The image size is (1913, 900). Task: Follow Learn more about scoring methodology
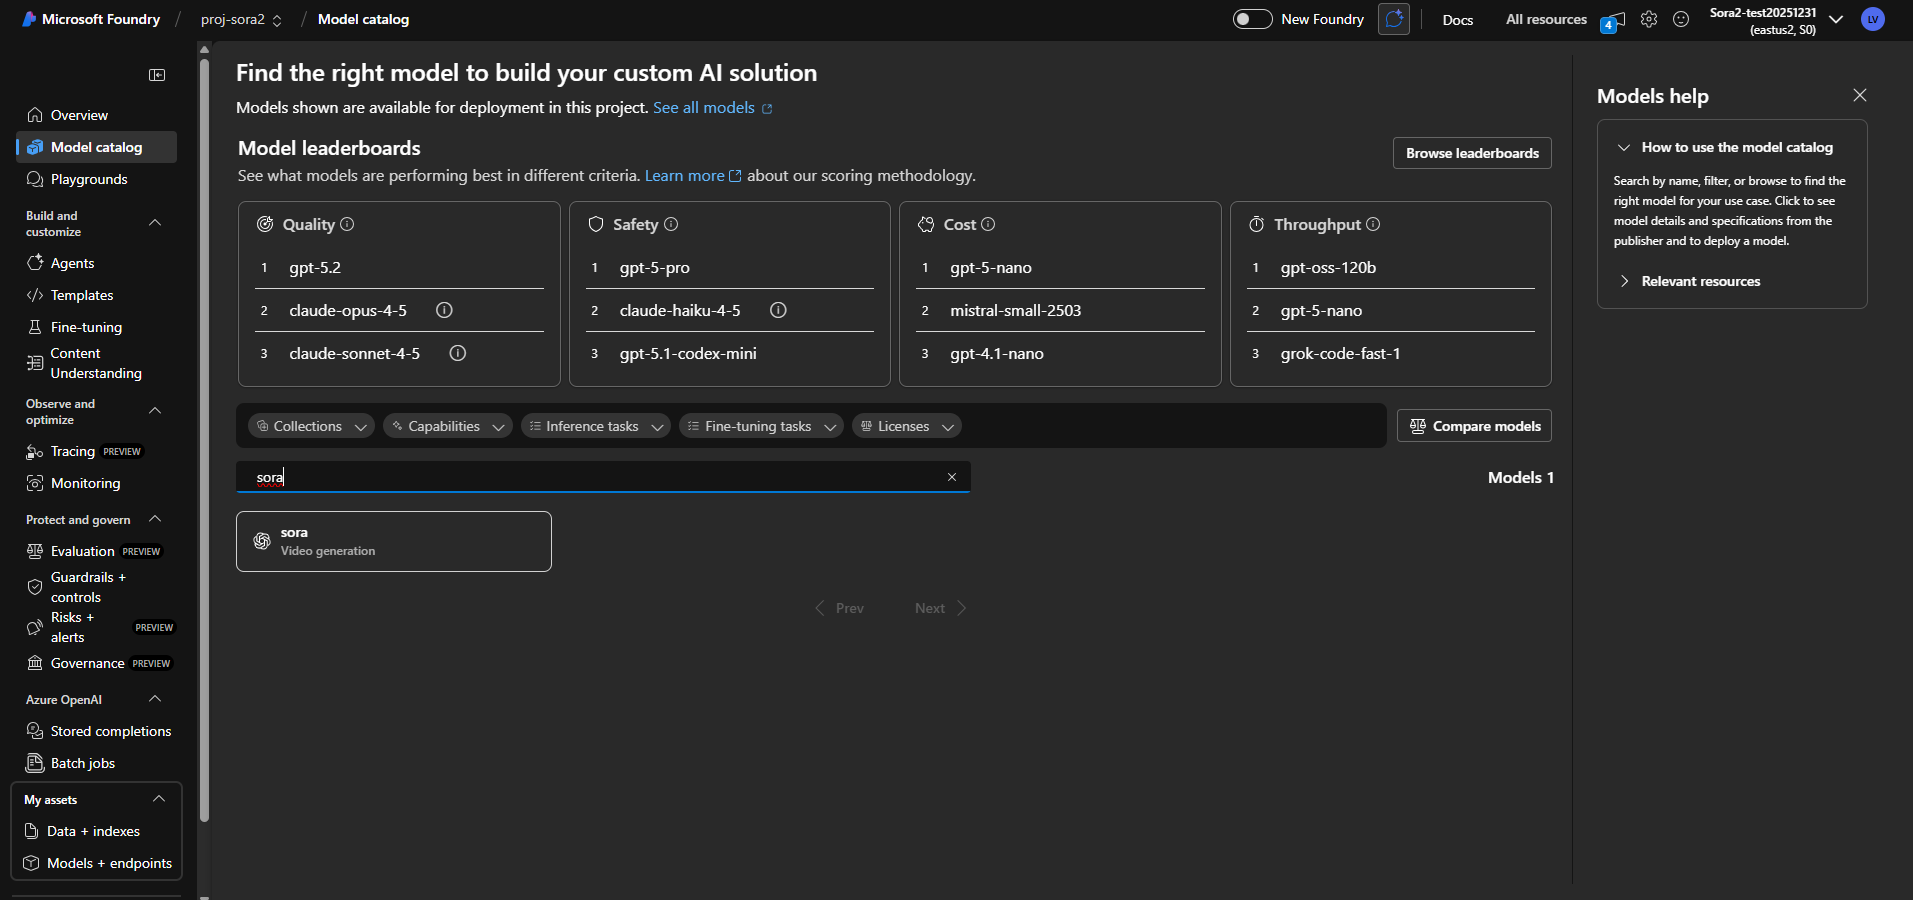pyautogui.click(x=685, y=176)
